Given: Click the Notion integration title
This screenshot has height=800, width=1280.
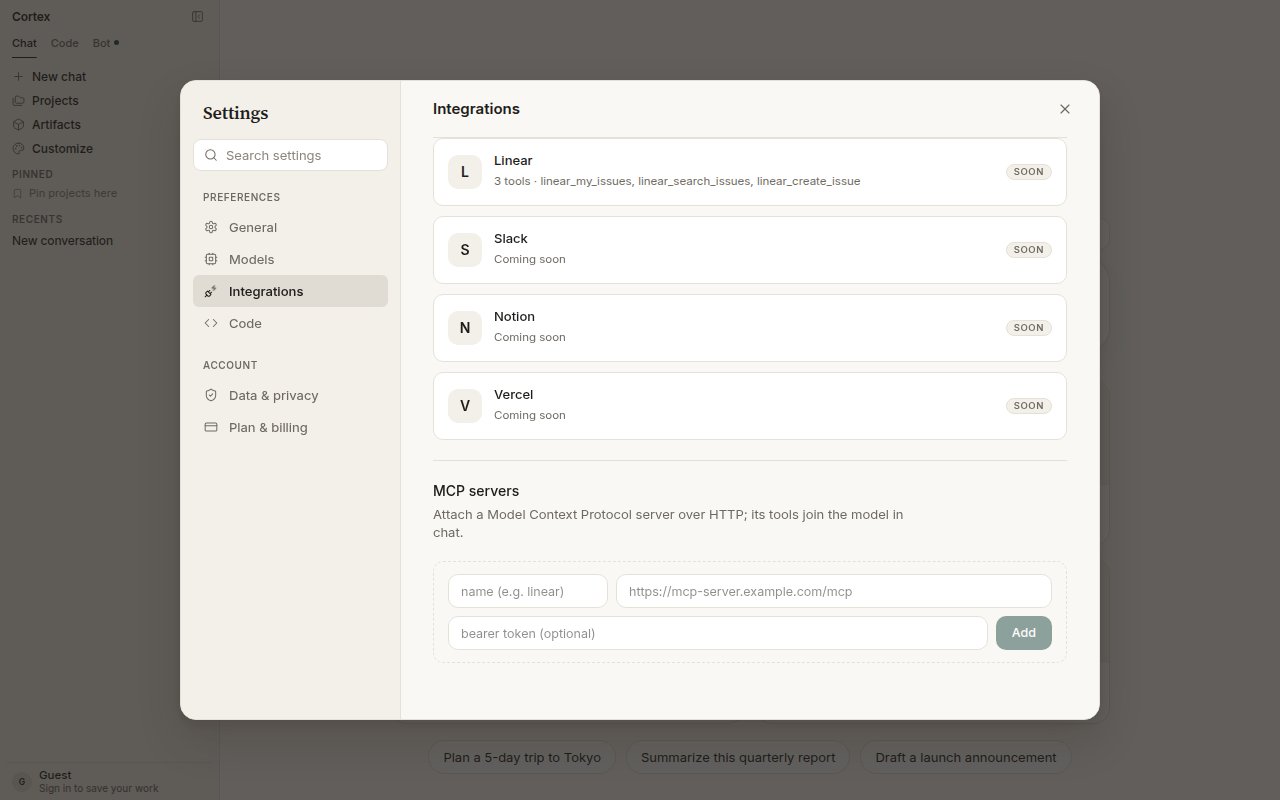Looking at the screenshot, I should point(514,317).
